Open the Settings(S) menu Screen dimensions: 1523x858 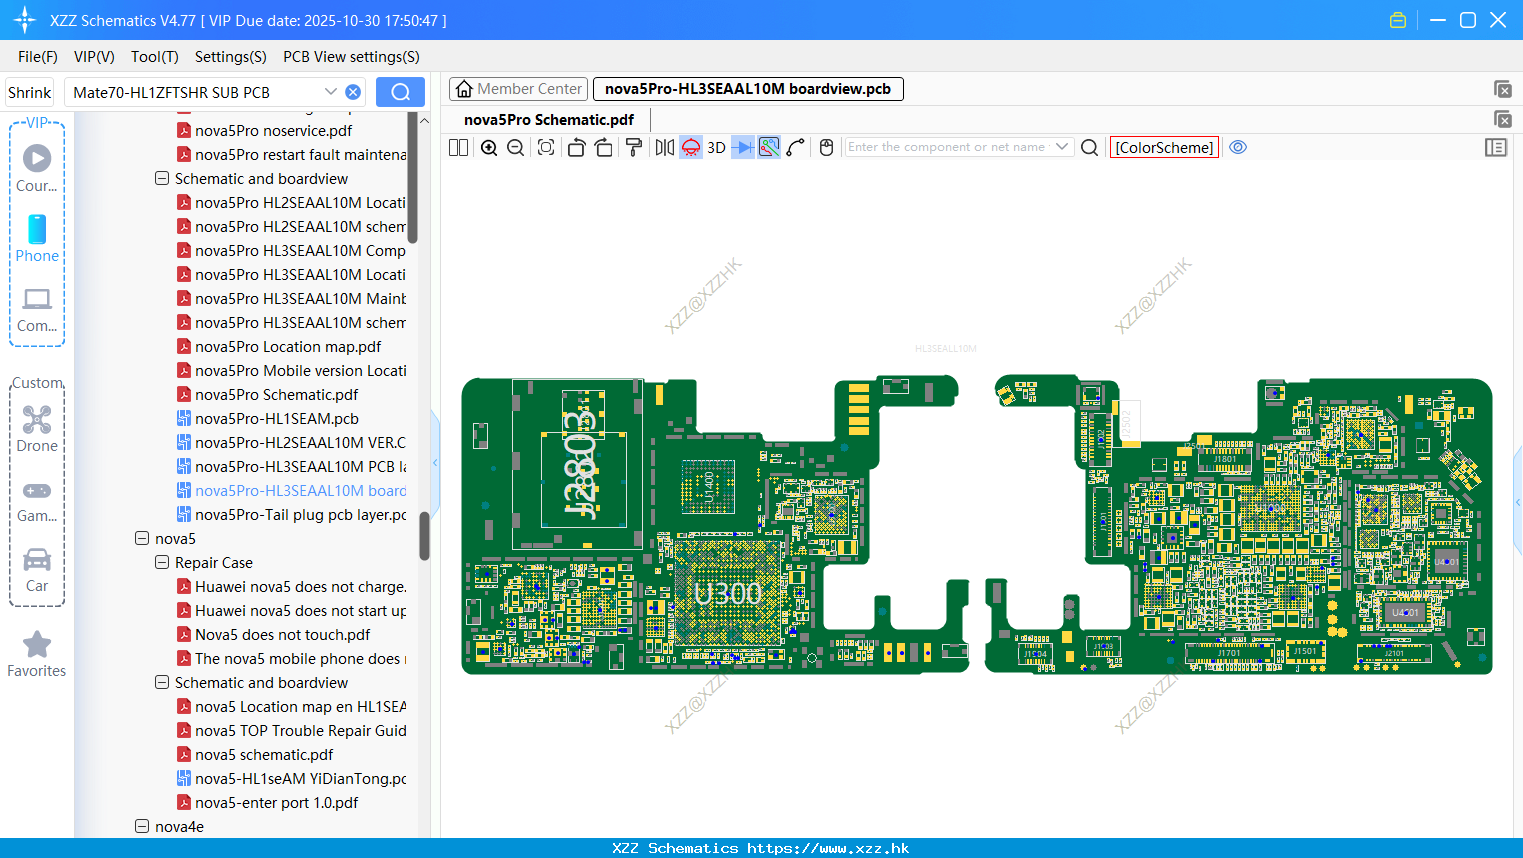click(231, 57)
